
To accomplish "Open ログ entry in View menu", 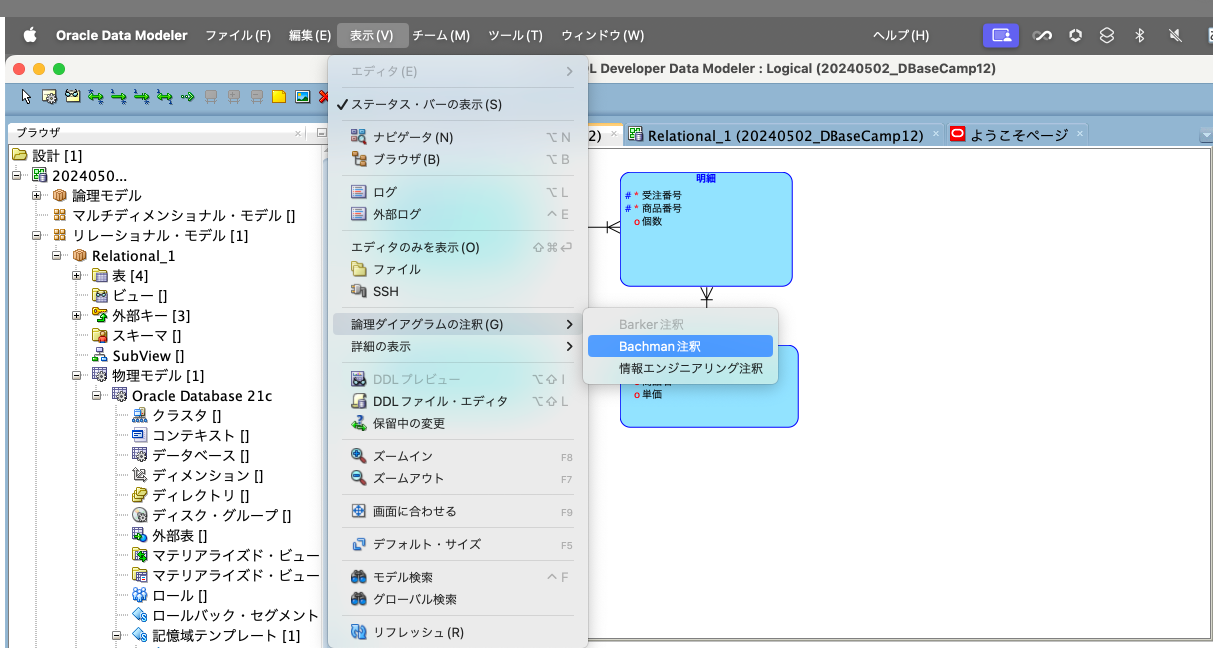I will coord(459,192).
